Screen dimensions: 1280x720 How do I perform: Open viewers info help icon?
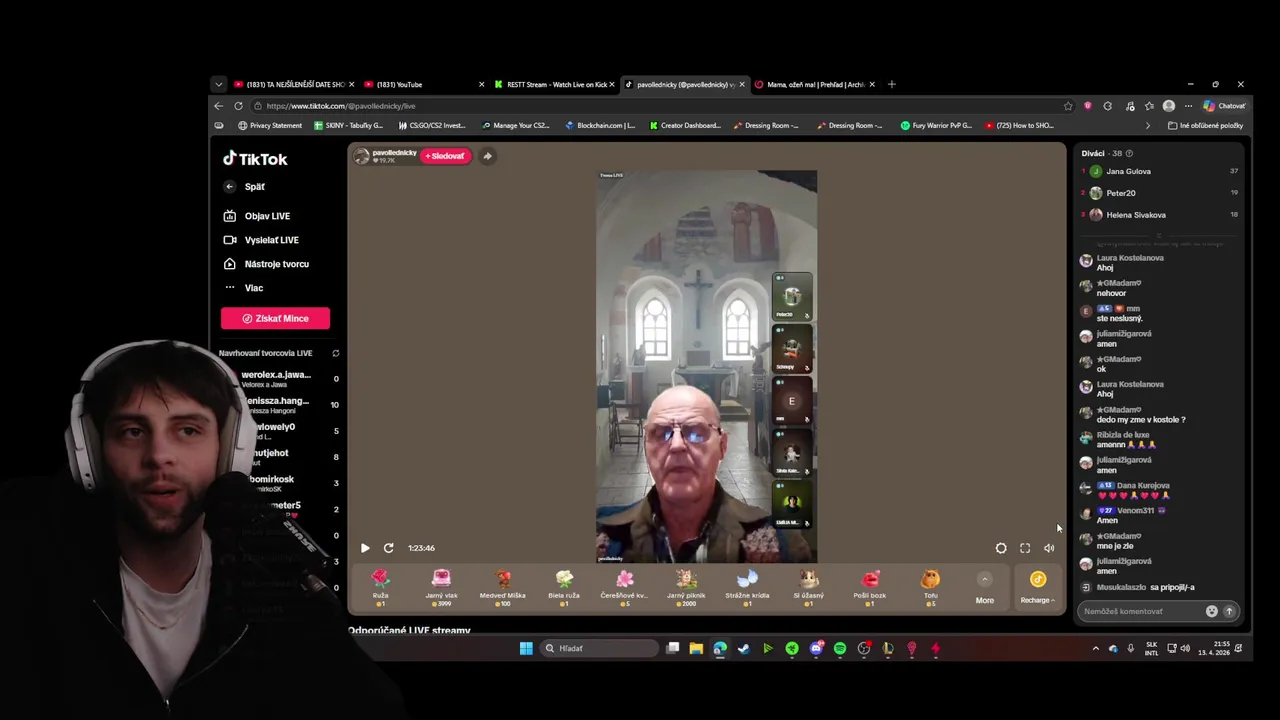point(1130,154)
